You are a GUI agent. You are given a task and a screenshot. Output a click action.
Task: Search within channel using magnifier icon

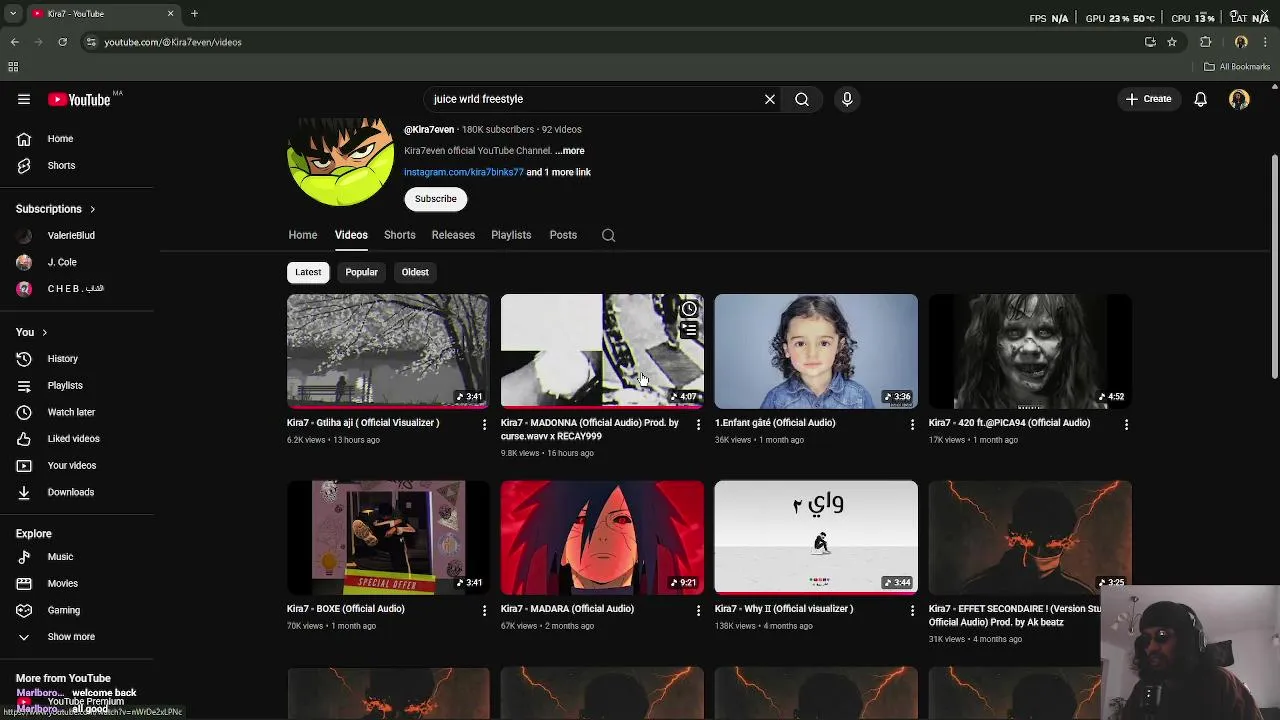coord(608,235)
